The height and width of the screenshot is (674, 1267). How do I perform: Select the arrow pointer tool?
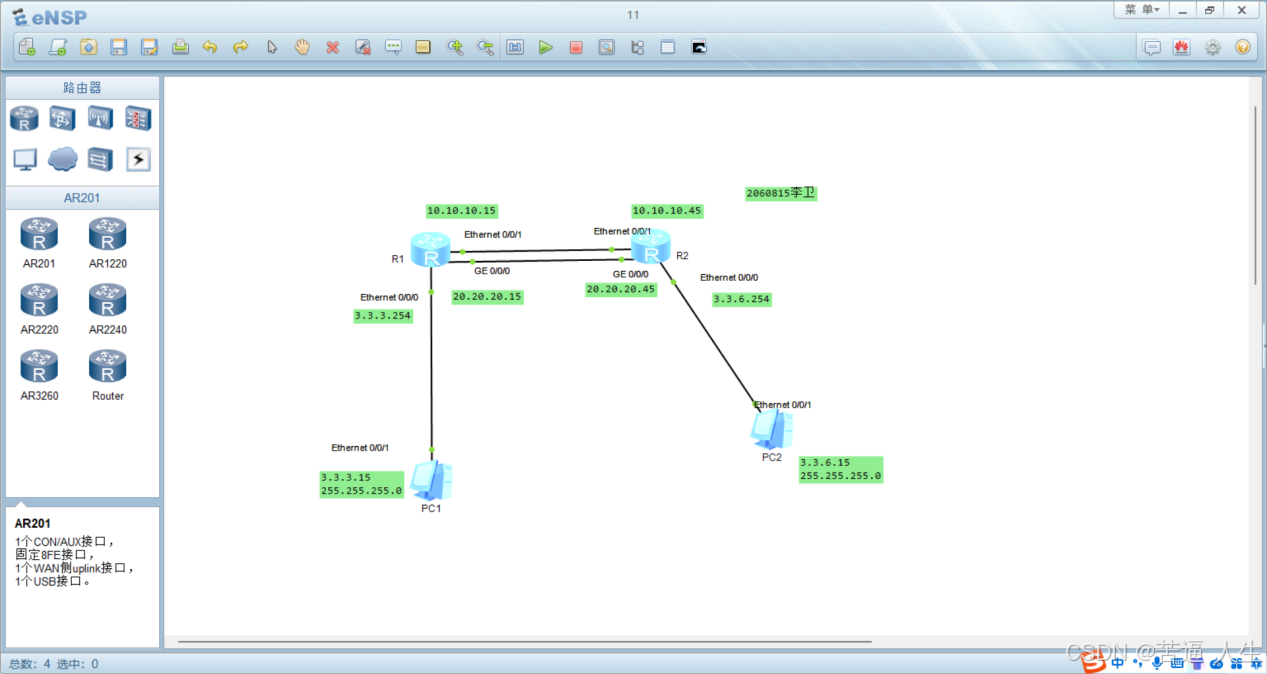pos(272,47)
